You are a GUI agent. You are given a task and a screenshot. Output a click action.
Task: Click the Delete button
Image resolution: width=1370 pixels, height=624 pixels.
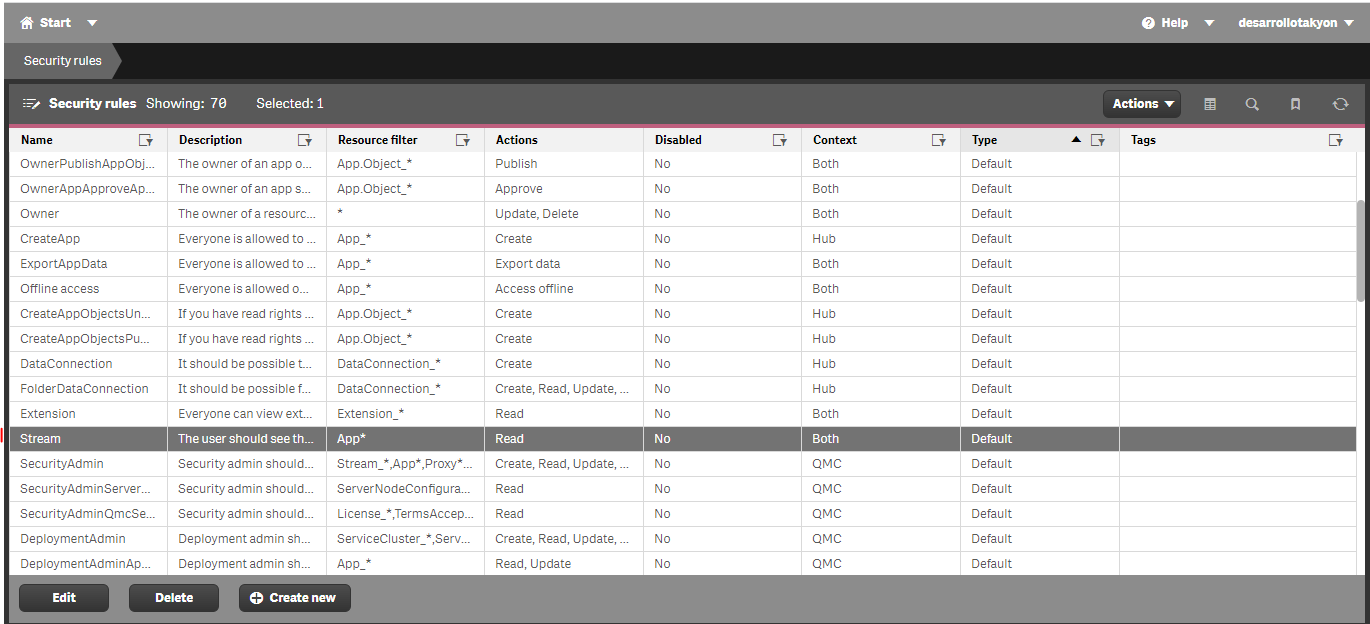pos(173,597)
